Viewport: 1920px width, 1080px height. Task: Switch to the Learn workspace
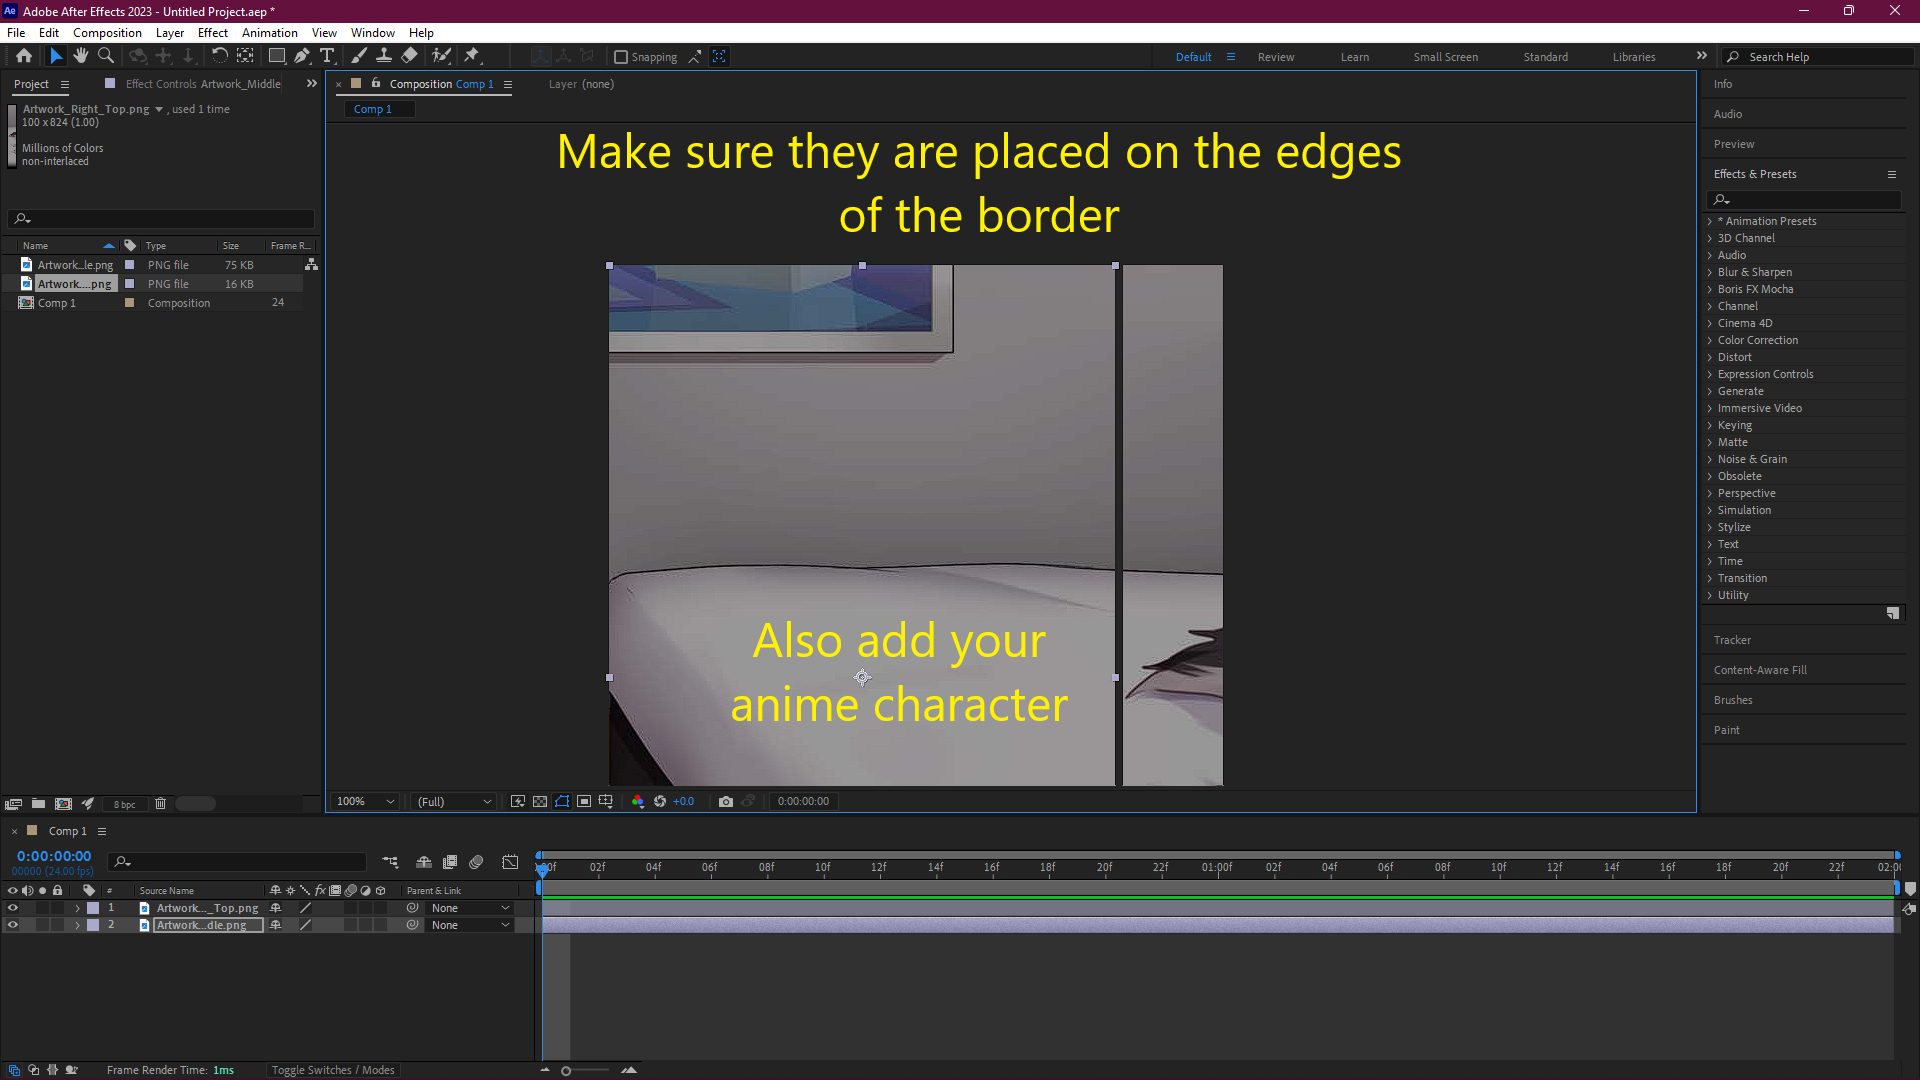[1354, 57]
